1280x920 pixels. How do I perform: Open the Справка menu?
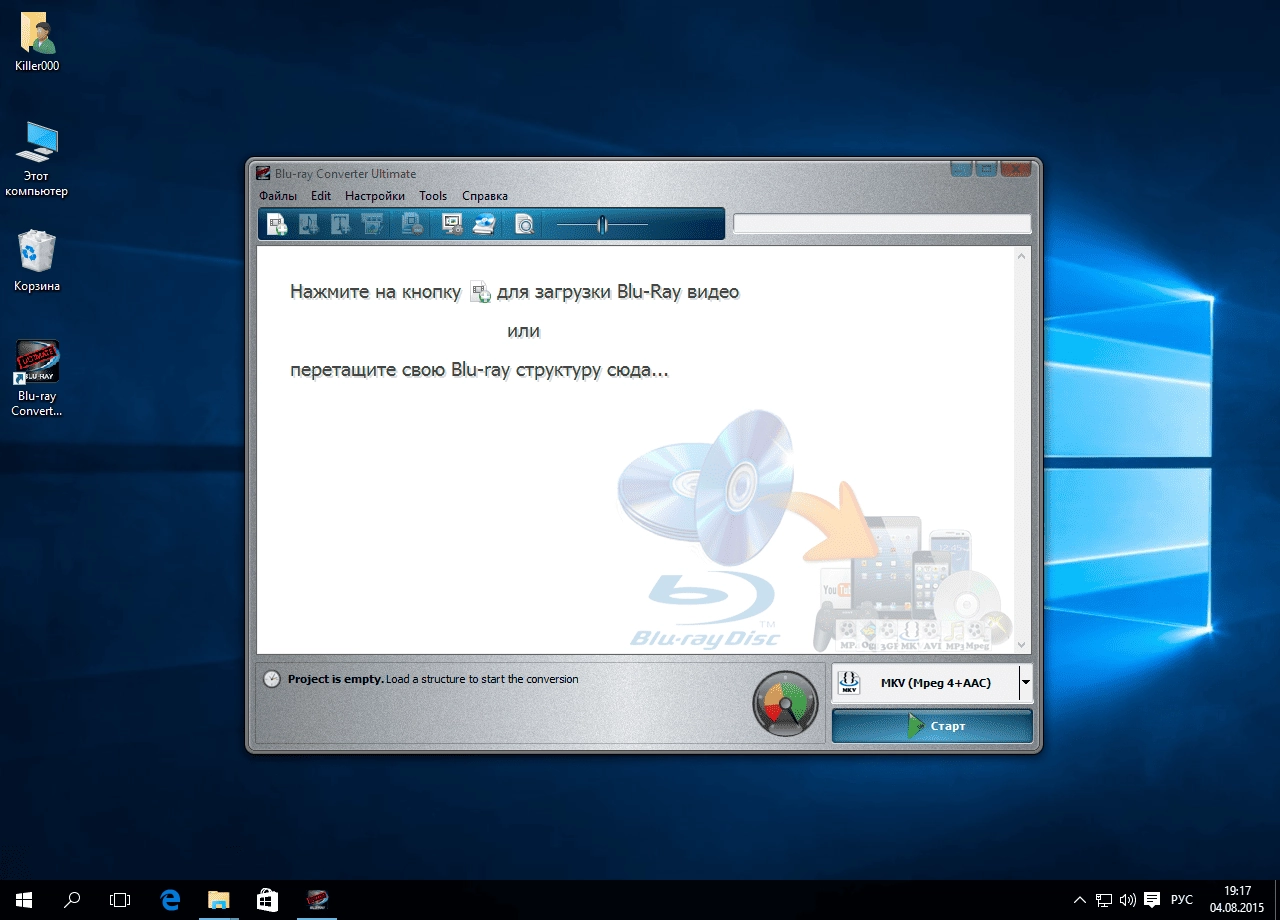pos(485,196)
